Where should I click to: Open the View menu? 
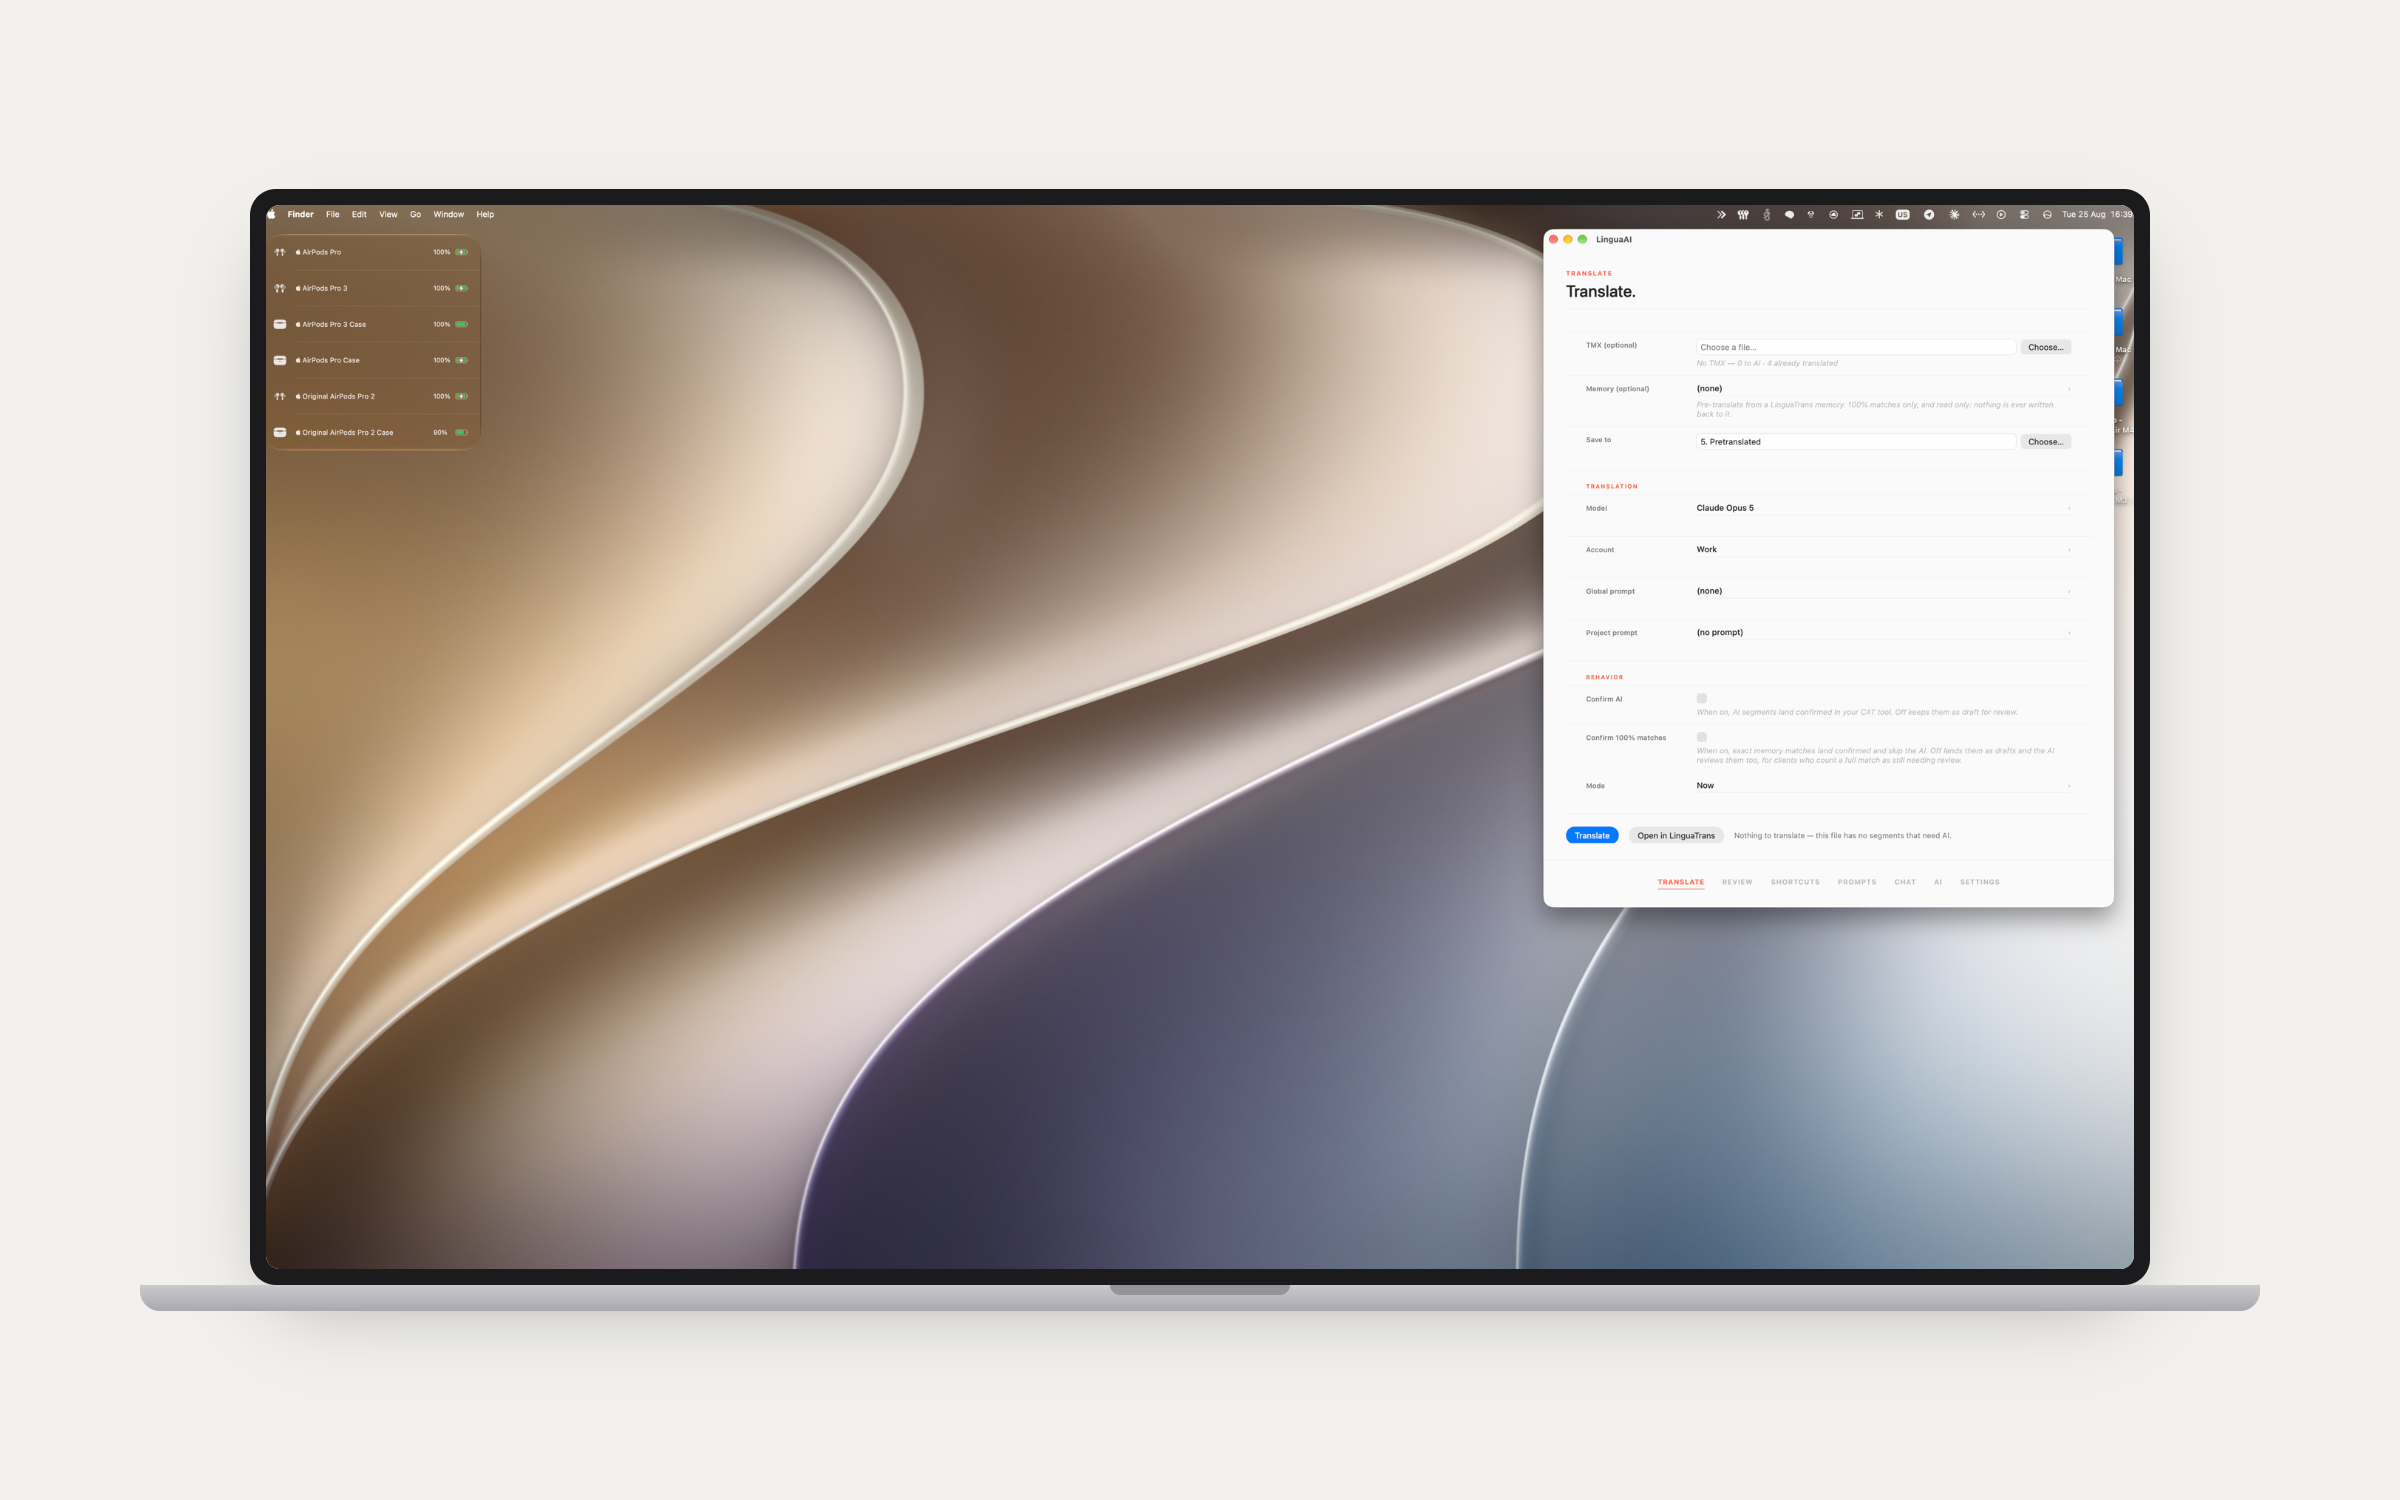(x=388, y=214)
